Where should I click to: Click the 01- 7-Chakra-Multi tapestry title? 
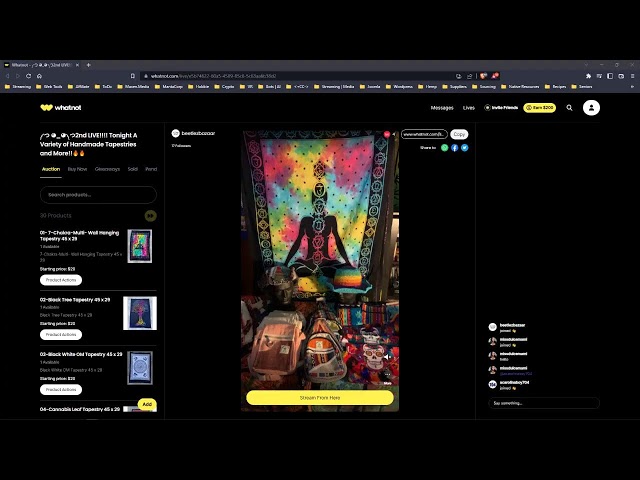coord(79,236)
